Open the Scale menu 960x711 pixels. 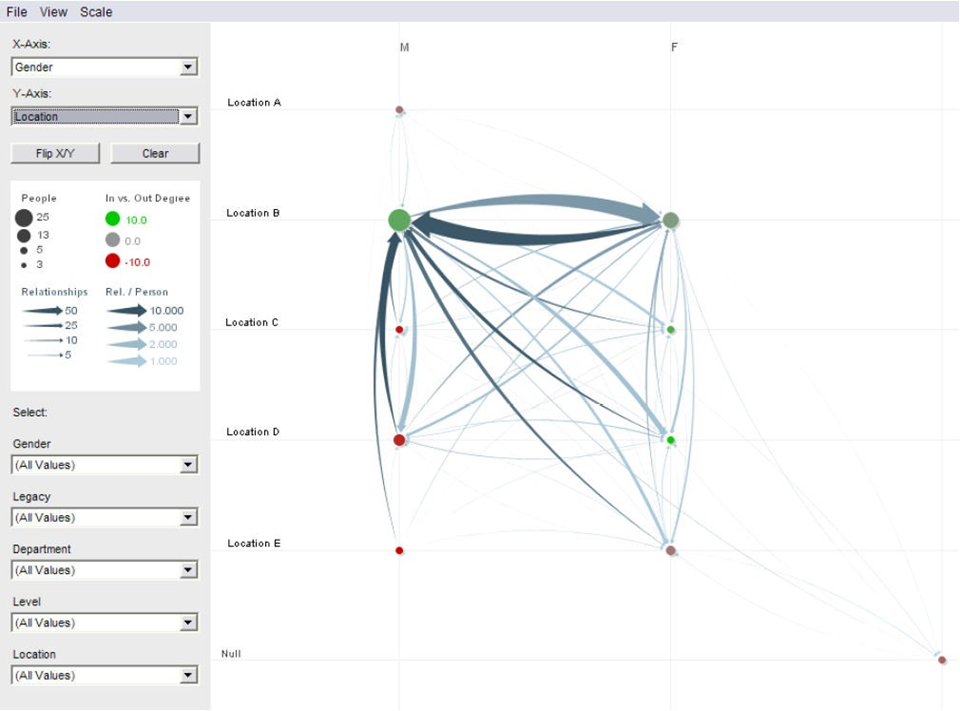pos(96,12)
